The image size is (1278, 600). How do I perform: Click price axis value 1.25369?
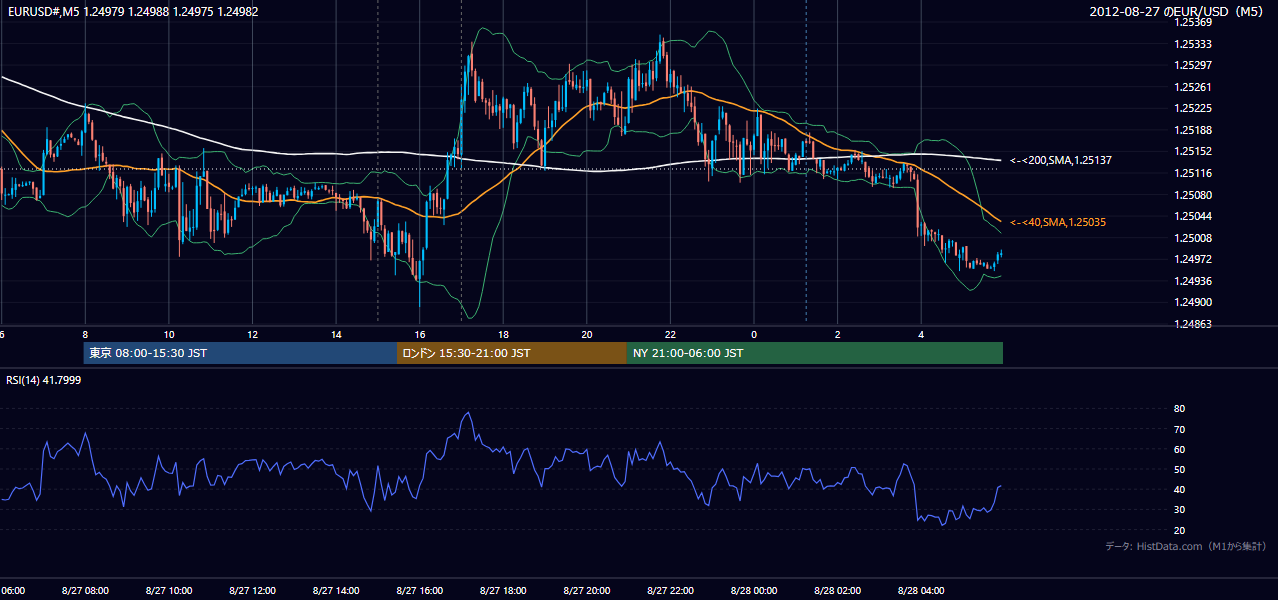pos(1195,23)
